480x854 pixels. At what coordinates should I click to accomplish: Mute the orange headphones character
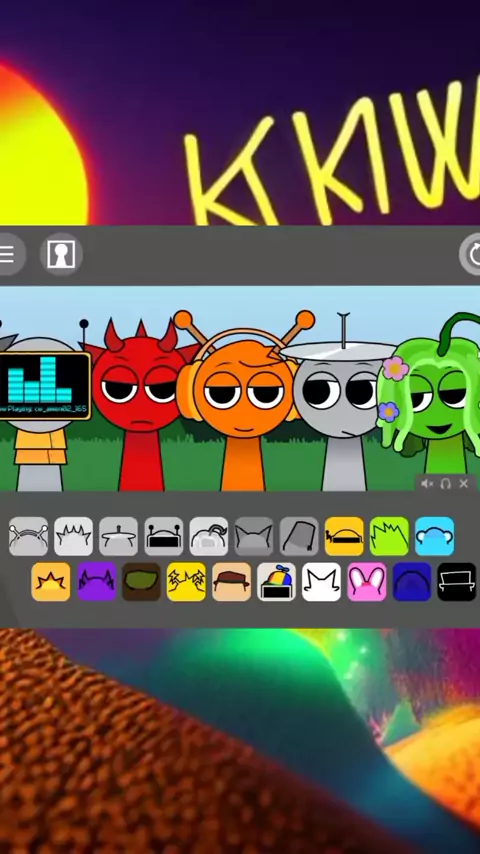(427, 484)
